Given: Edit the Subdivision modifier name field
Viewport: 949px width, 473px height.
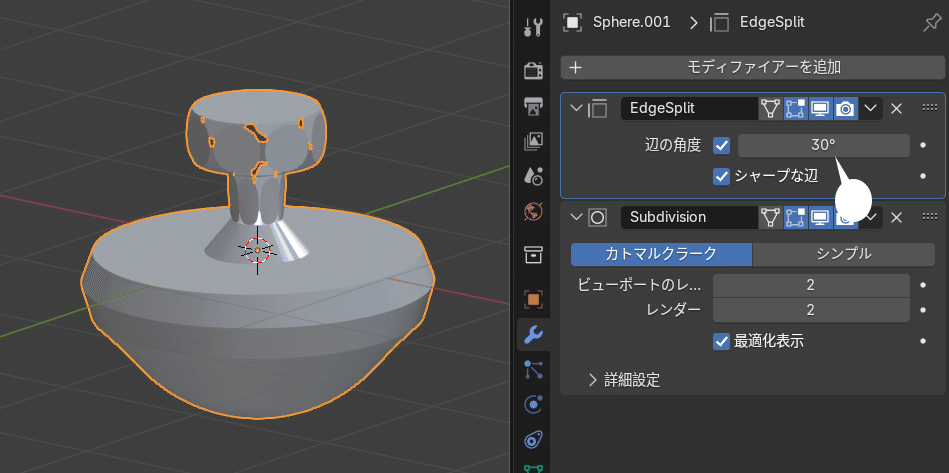Looking at the screenshot, I should click(689, 217).
